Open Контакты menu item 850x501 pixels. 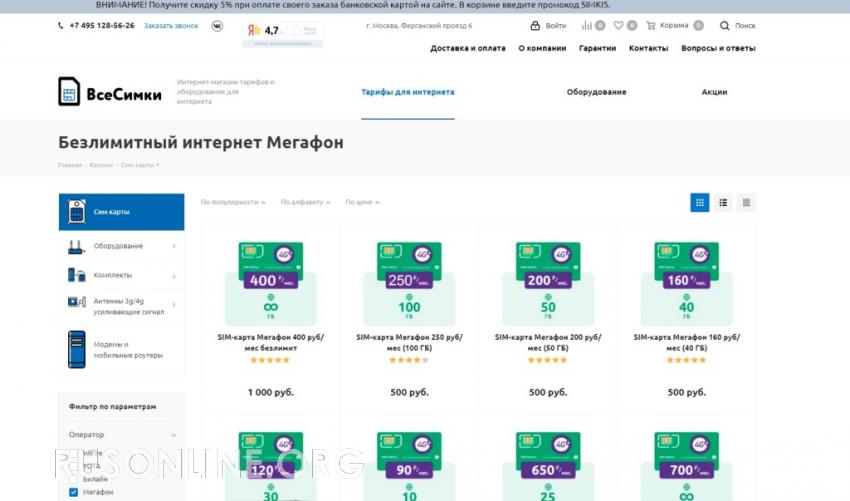648,48
